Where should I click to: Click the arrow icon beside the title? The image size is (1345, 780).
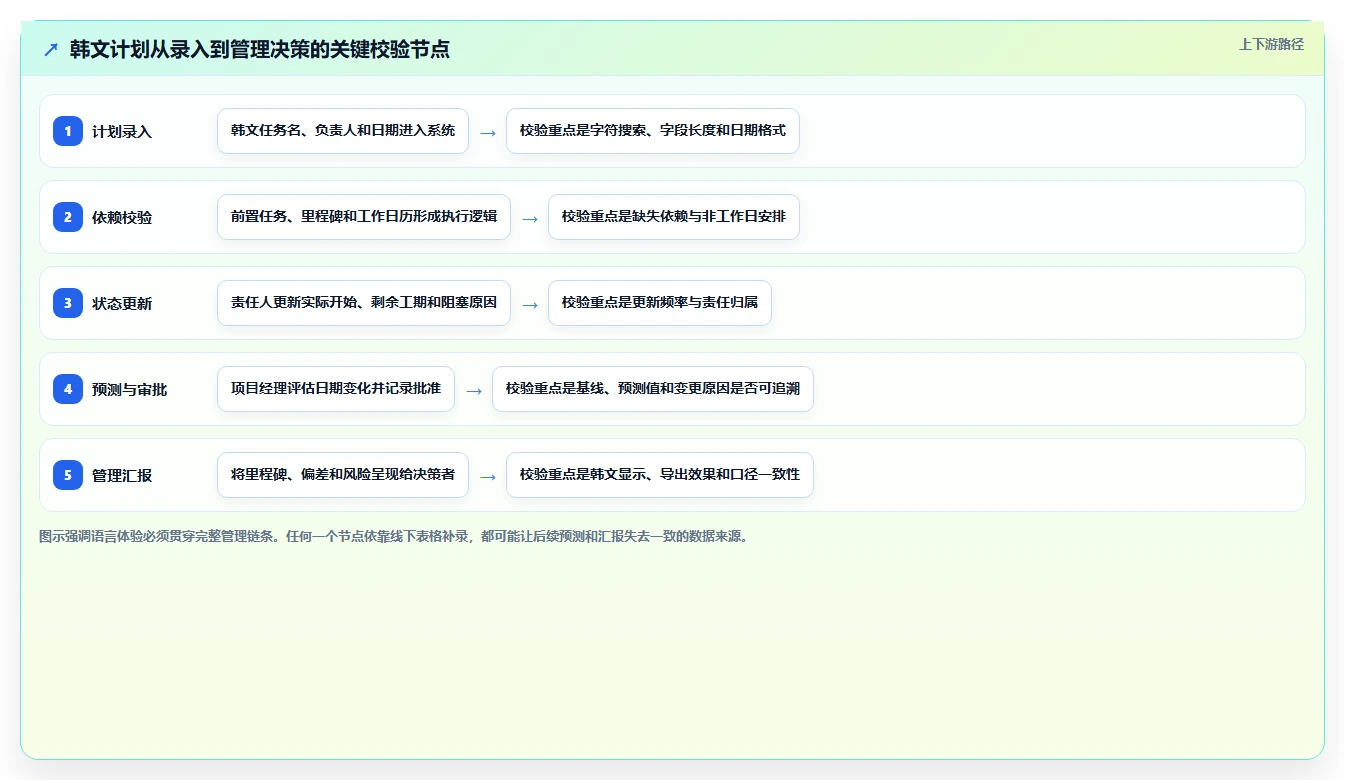pos(51,50)
